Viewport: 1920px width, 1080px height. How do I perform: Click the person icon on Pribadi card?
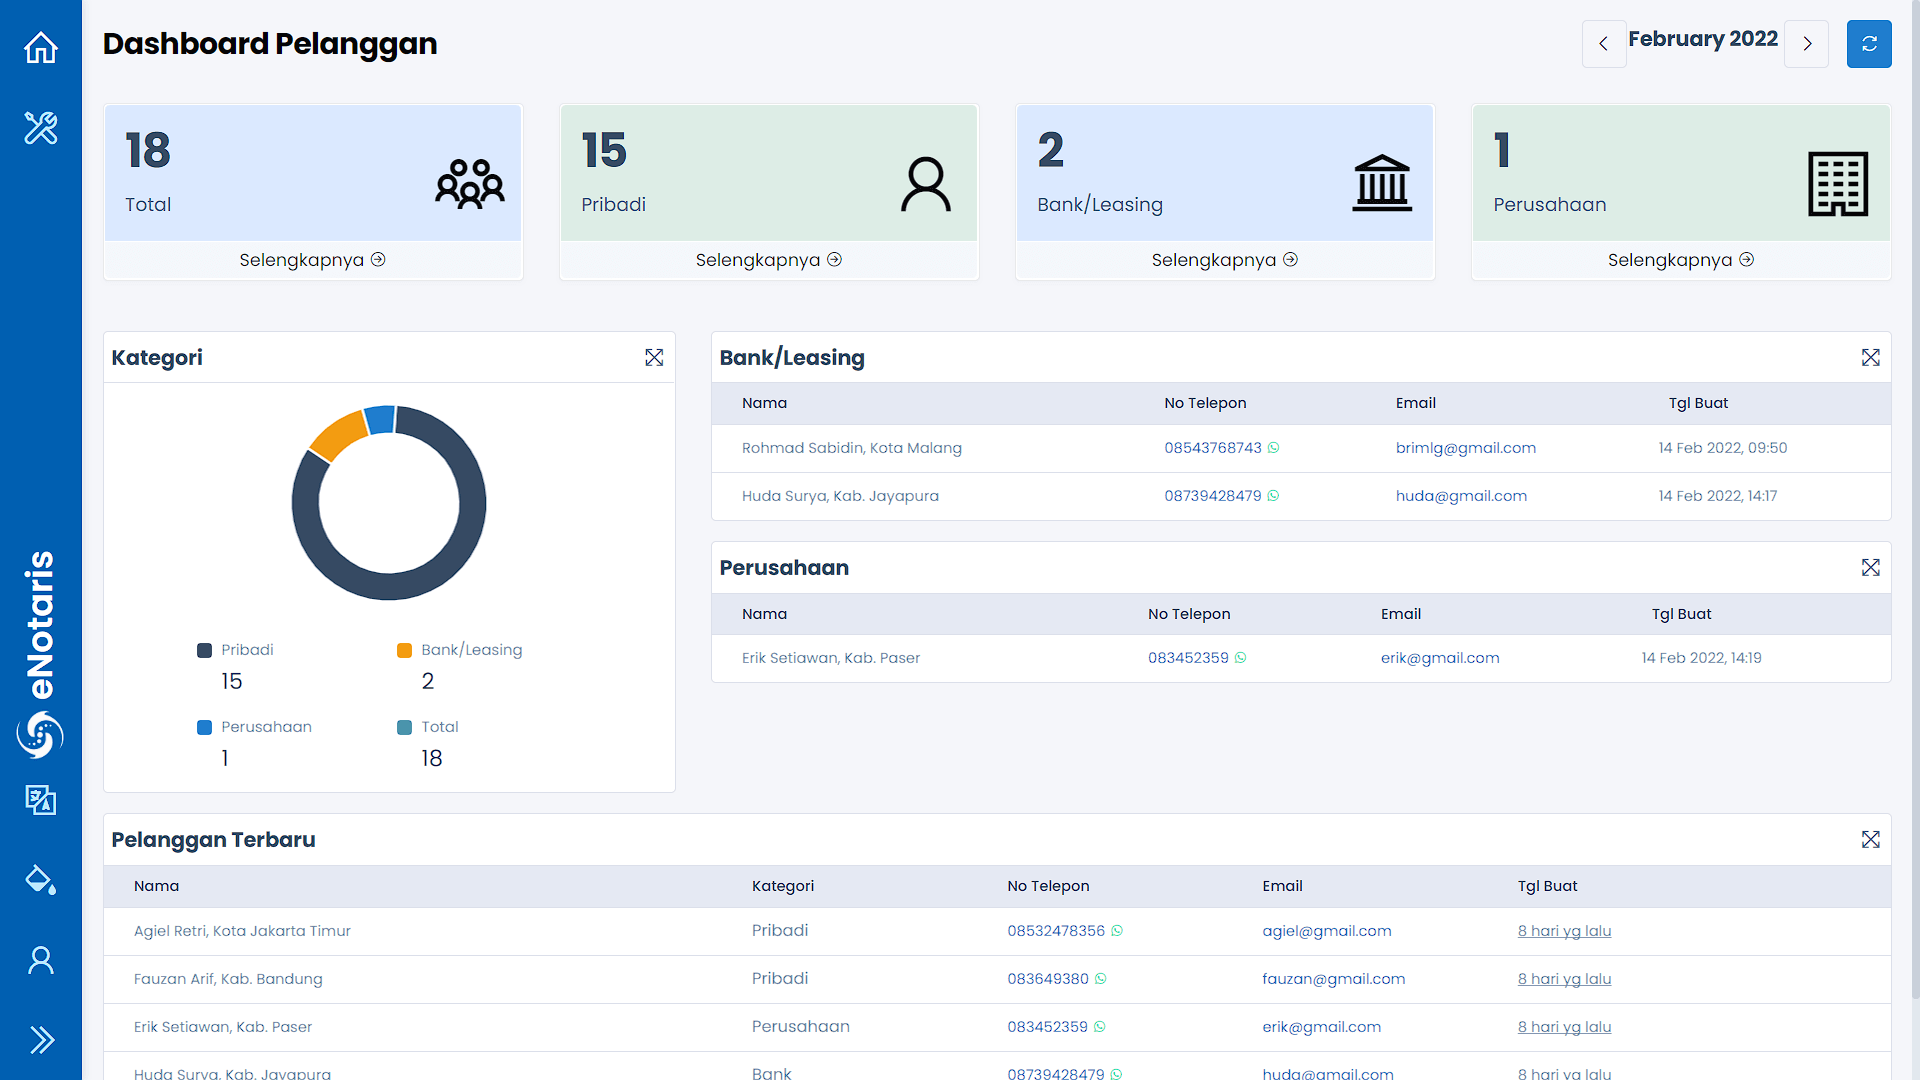click(x=926, y=184)
